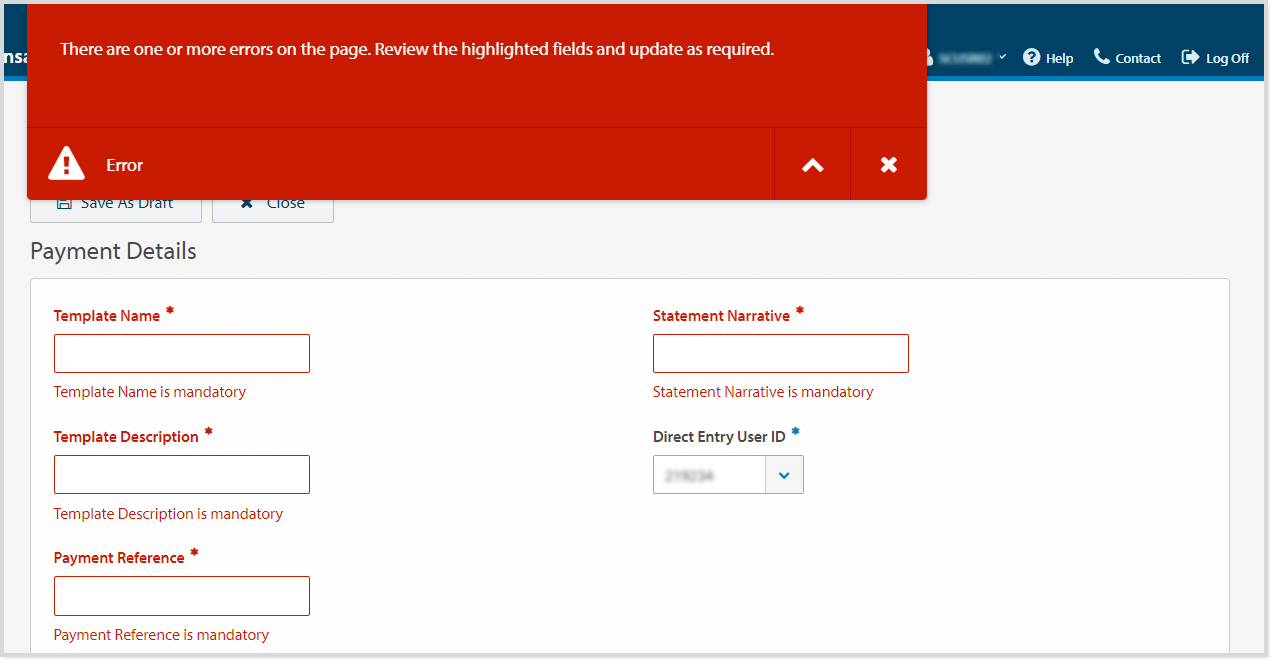Dismiss the error banner with the X
1274x663 pixels.
tap(888, 165)
